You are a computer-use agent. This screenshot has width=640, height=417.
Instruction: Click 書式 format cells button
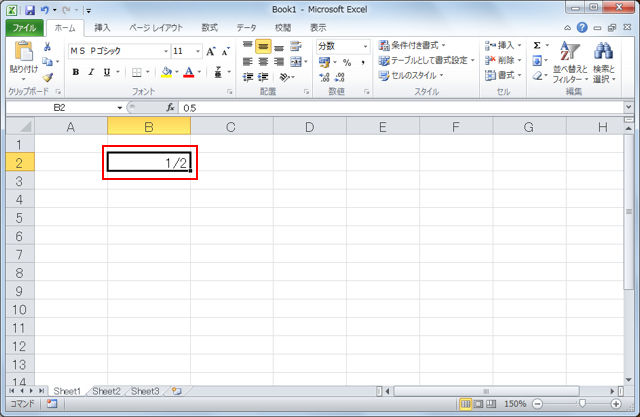[503, 75]
